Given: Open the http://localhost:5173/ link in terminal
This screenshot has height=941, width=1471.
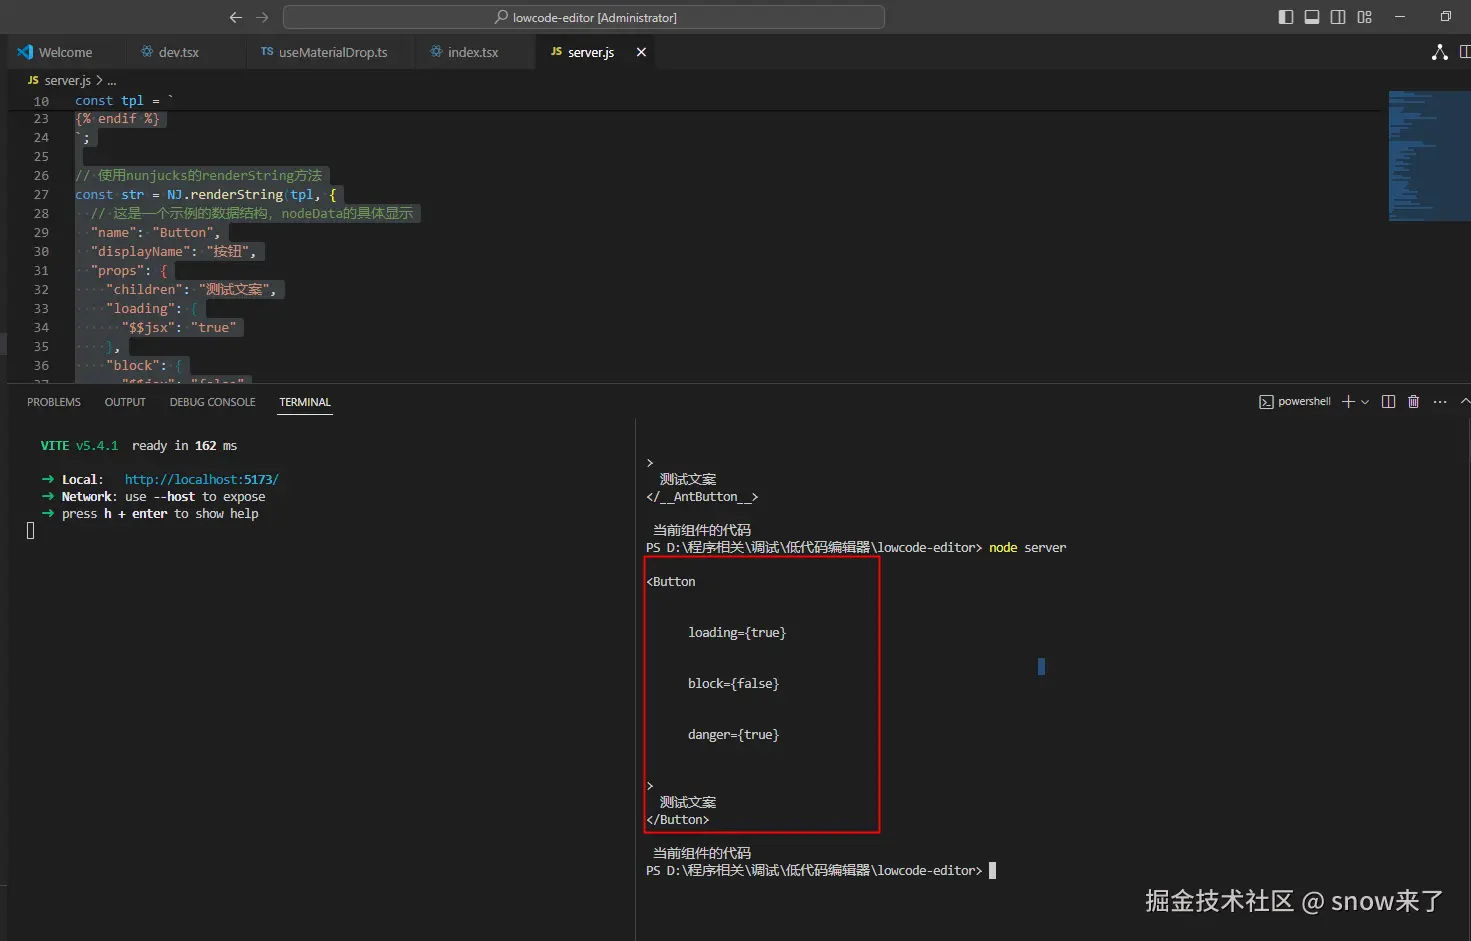Looking at the screenshot, I should 201,479.
